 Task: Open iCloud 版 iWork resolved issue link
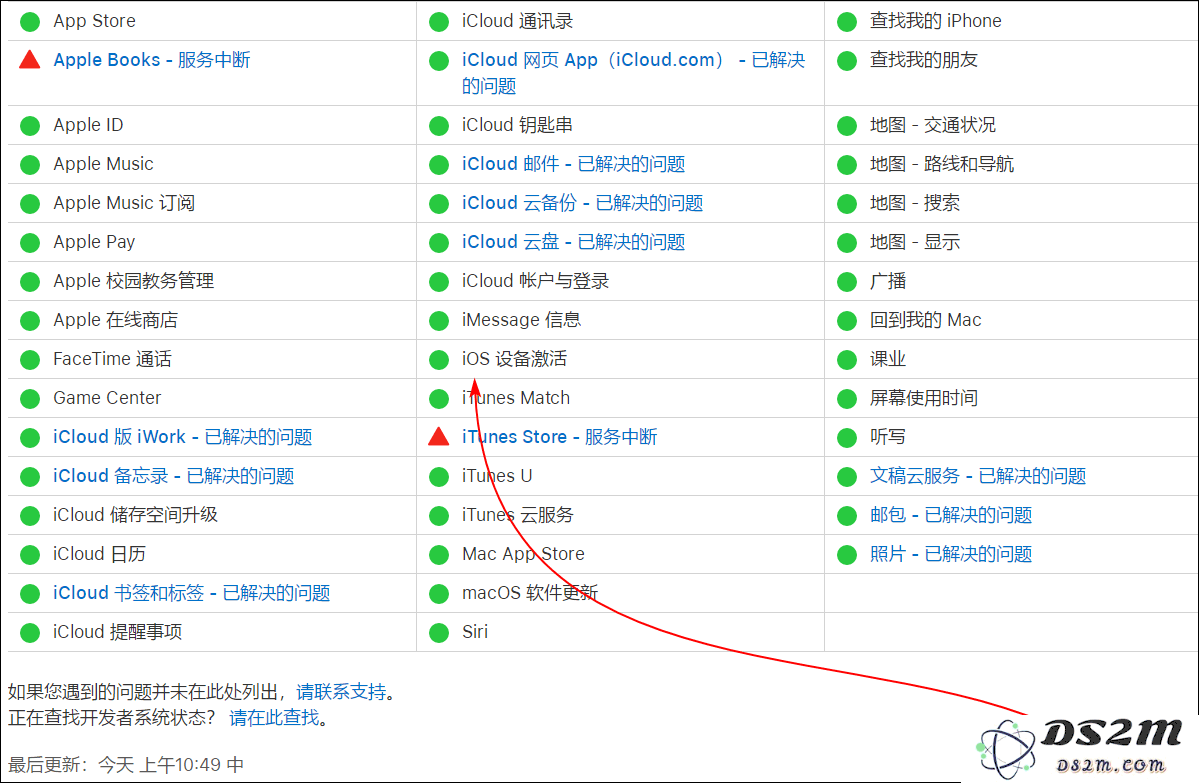[183, 437]
